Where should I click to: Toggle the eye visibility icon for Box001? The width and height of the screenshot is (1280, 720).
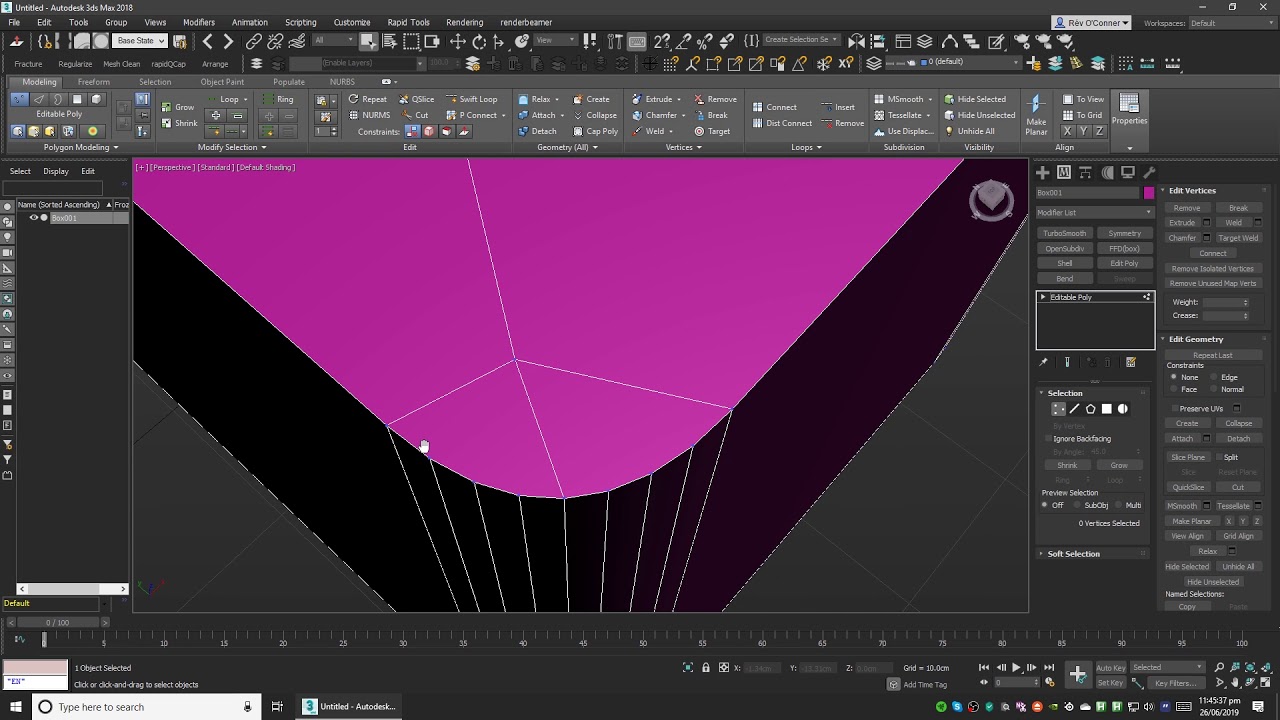tap(33, 218)
